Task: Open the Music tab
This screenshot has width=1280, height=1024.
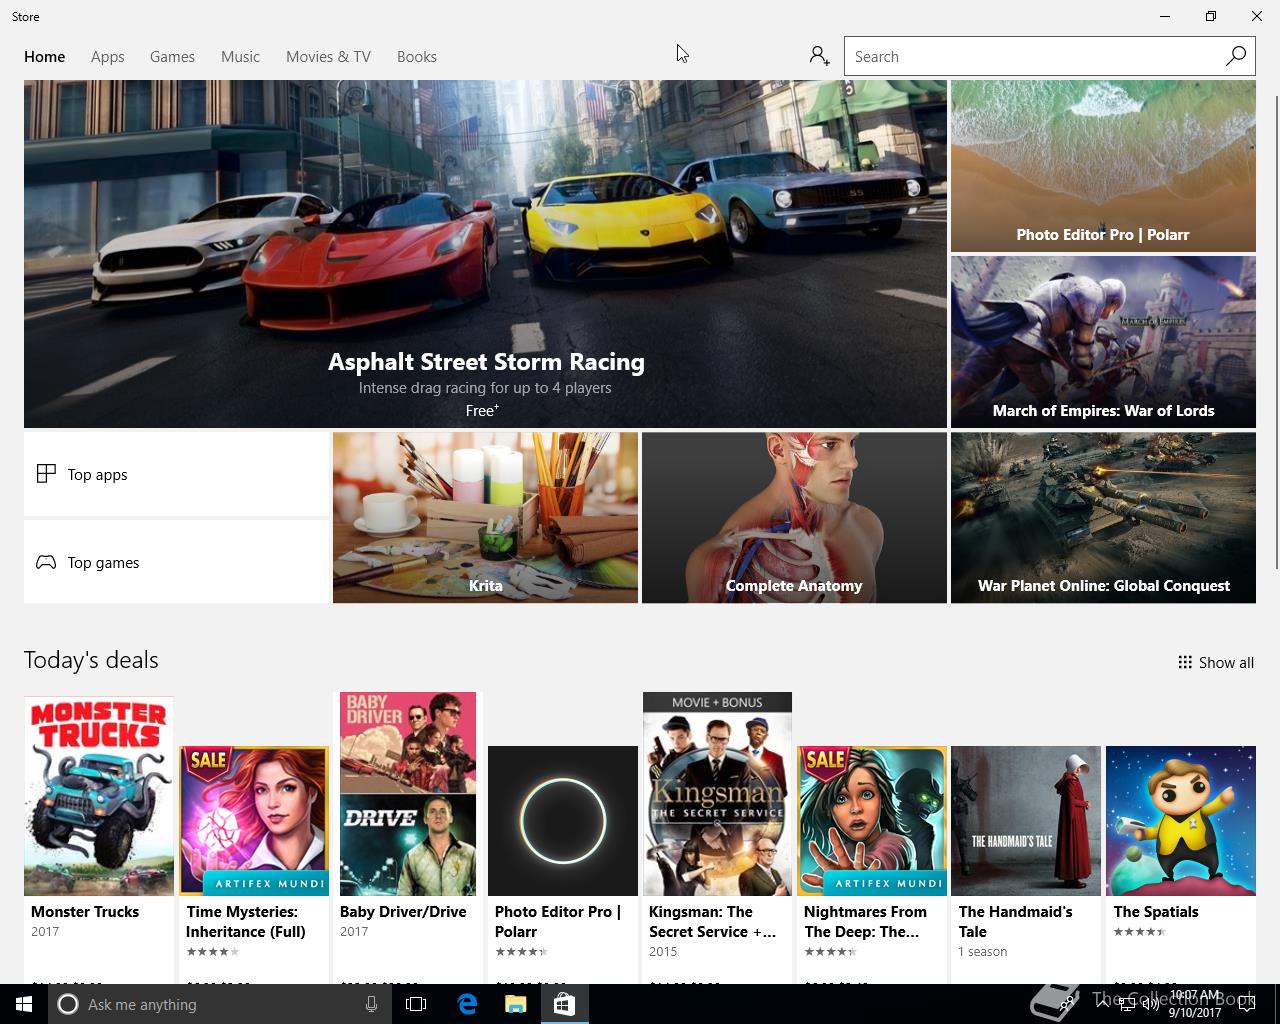Action: click(x=240, y=57)
